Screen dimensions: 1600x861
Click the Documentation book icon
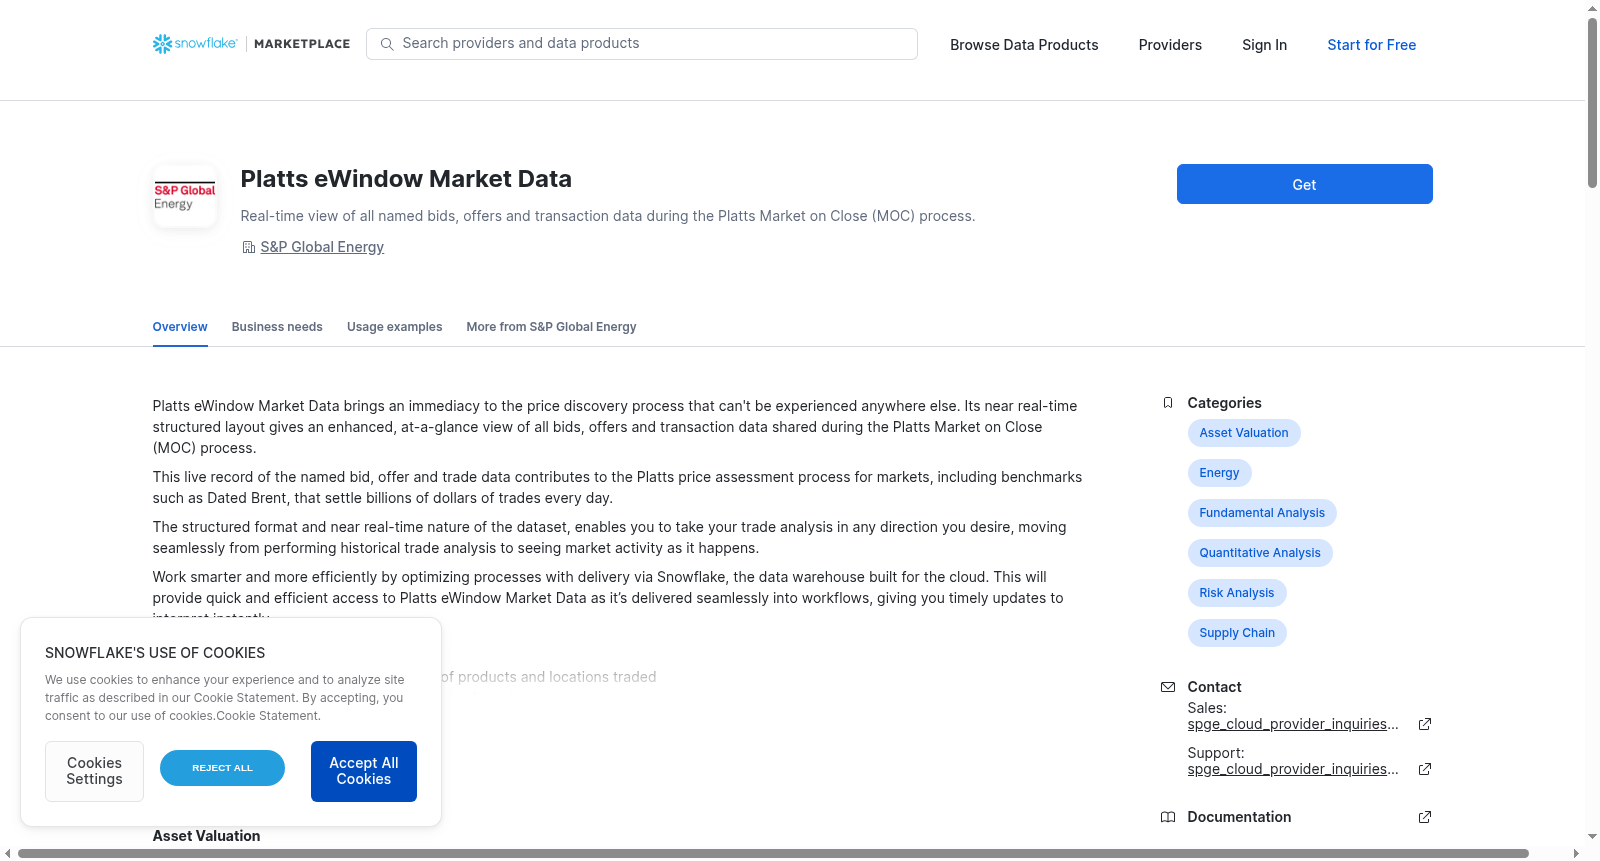(1168, 817)
